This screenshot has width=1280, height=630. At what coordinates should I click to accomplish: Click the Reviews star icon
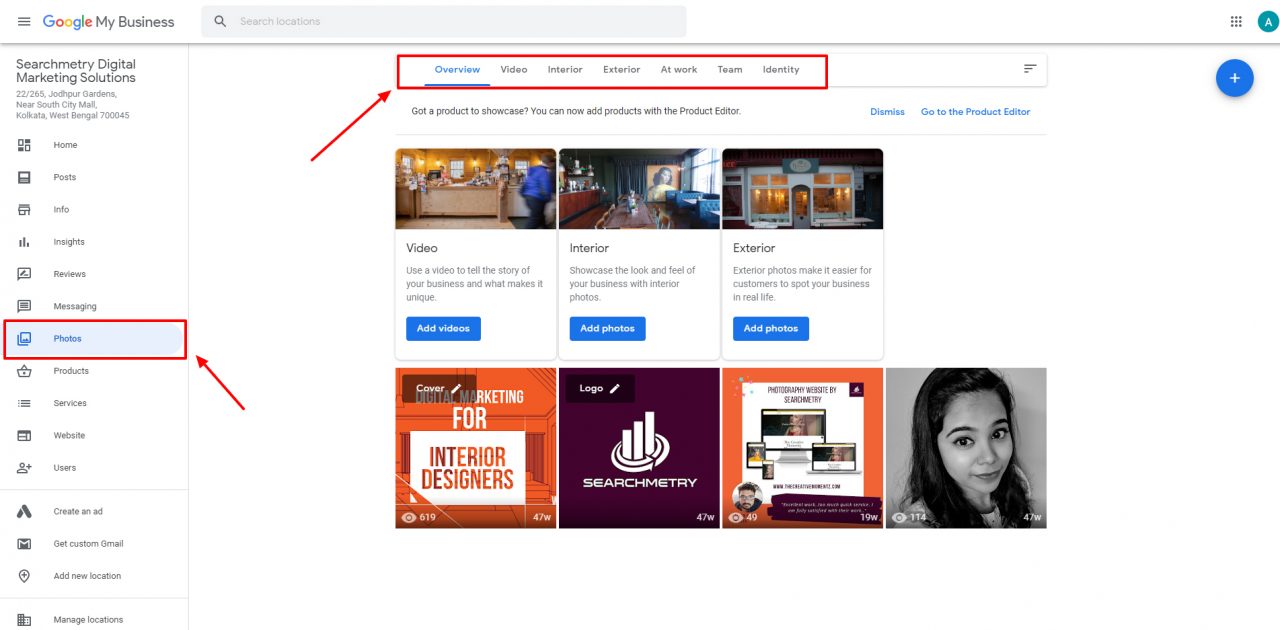[x=25, y=274]
